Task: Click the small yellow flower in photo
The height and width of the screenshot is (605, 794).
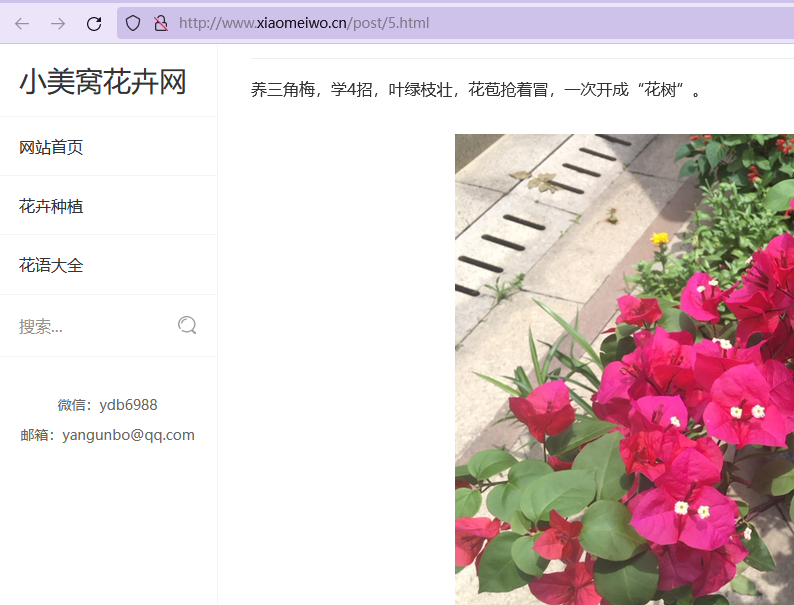Action: point(659,238)
